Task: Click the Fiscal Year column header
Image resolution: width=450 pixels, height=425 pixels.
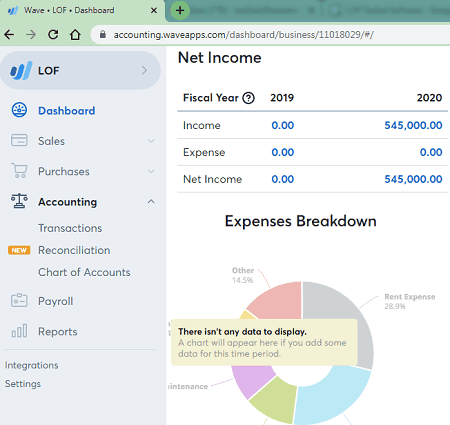Action: [x=211, y=98]
